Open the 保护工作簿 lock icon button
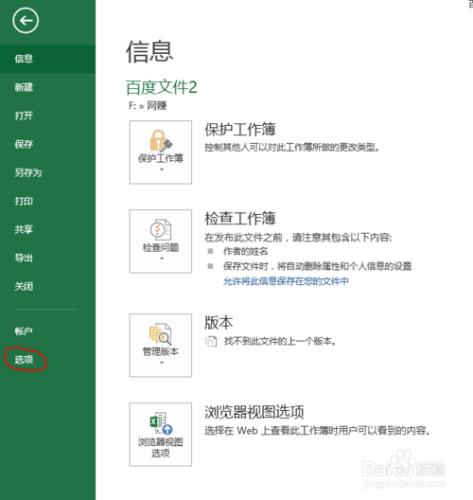The width and height of the screenshot is (473, 500). coord(160,152)
